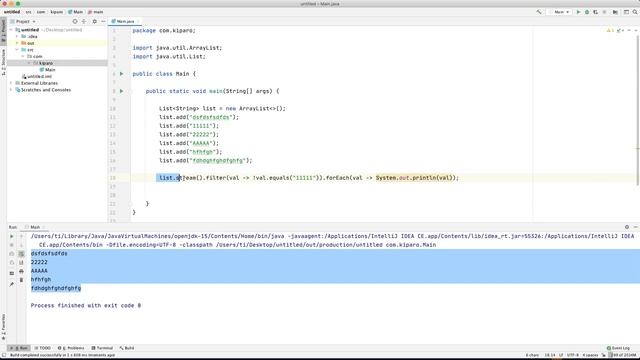Select the Main class in the project tree

(48, 70)
